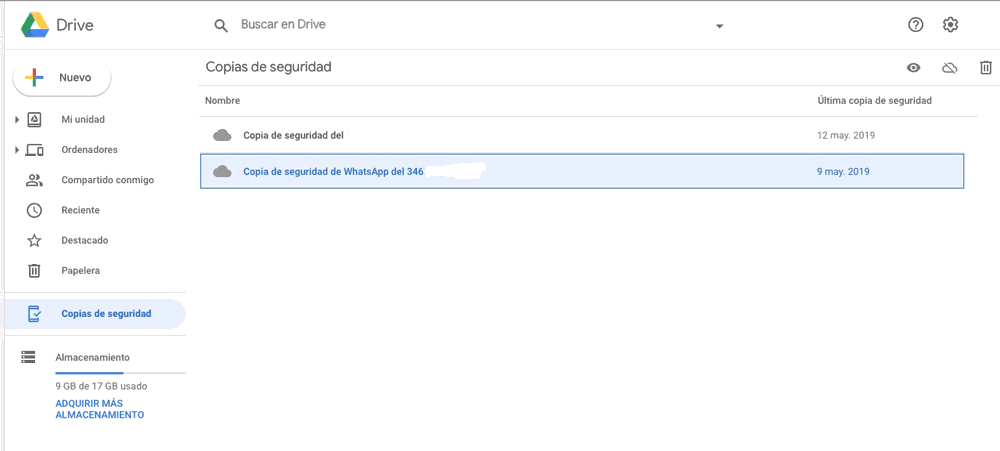Click the Nuevo button
The height and width of the screenshot is (451, 1000).
(x=62, y=77)
